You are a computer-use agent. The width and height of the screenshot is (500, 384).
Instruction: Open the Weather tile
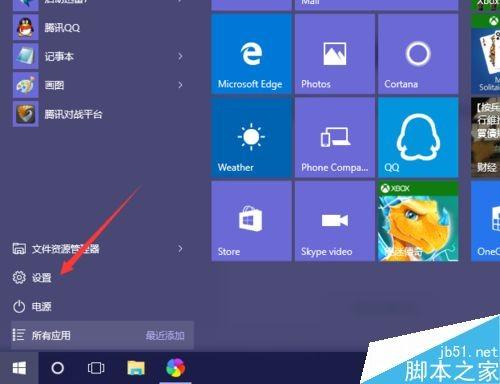coord(251,137)
